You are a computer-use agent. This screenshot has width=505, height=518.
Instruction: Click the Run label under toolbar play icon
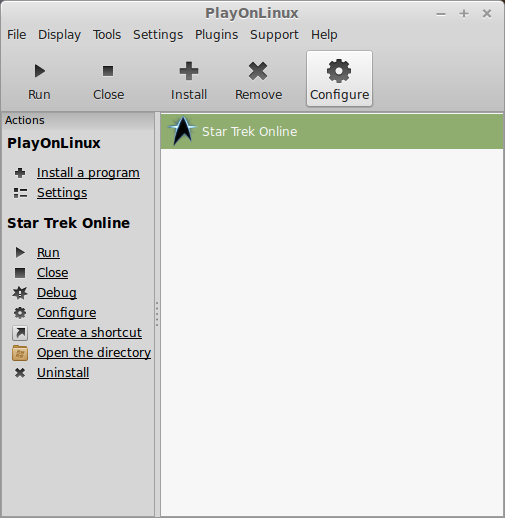point(39,95)
